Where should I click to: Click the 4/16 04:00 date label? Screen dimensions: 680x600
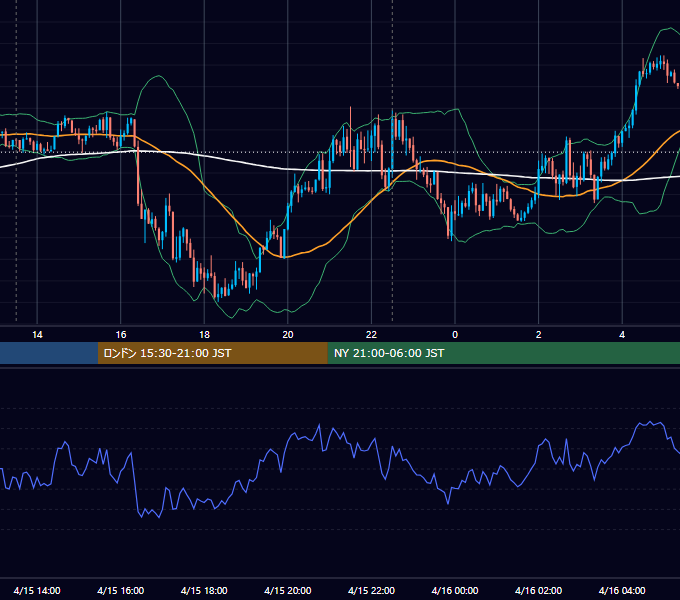coord(622,590)
